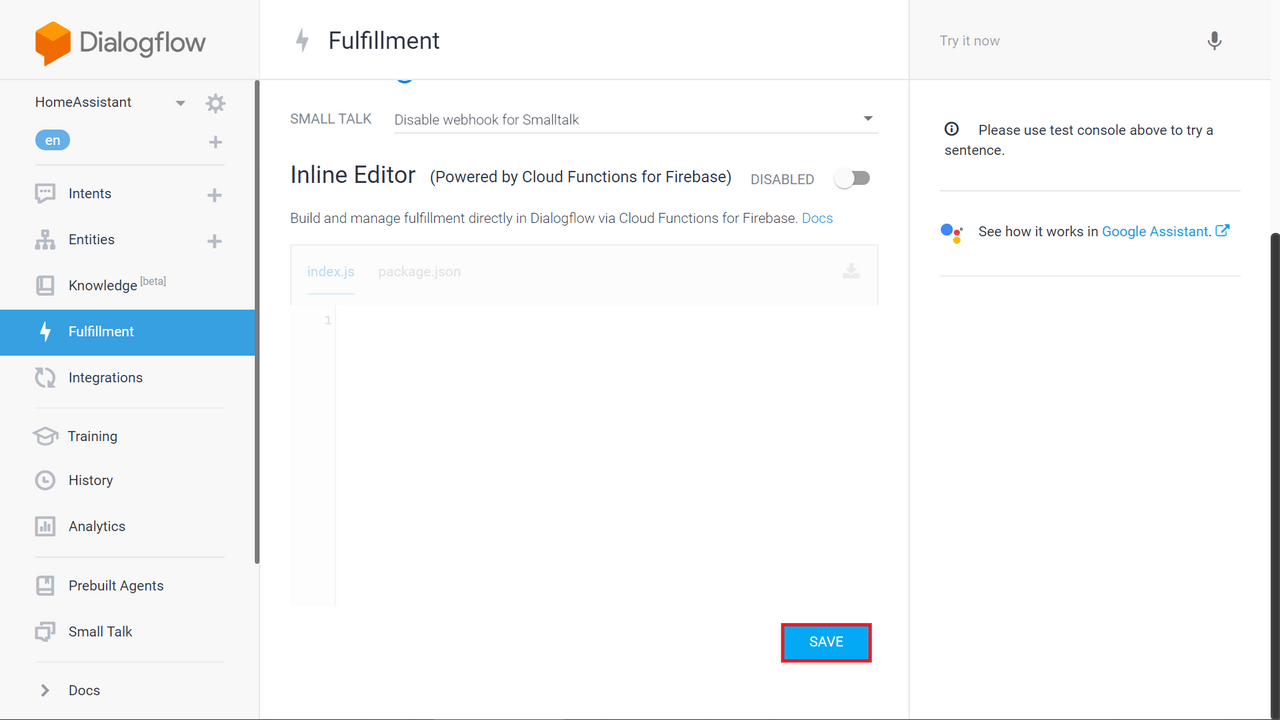Click the info icon beside the test console hint
Screen dimensions: 1280x720
952,130
